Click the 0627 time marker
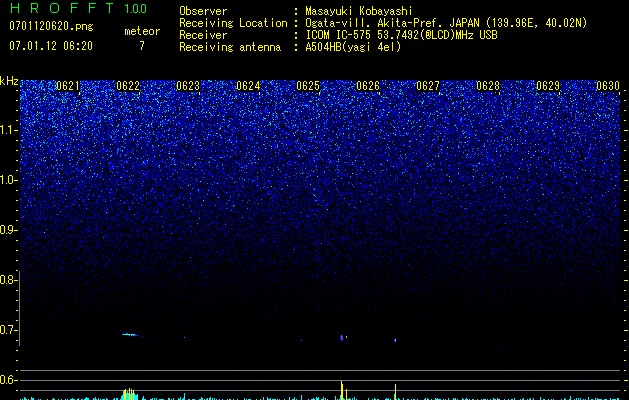Image resolution: width=629 pixels, height=400 pixels. click(428, 86)
